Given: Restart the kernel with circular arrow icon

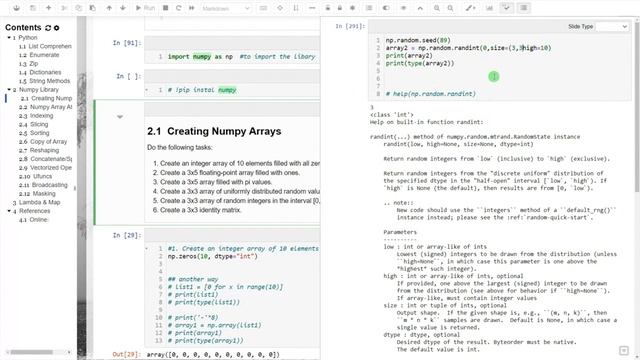Looking at the screenshot, I should click(x=178, y=8).
